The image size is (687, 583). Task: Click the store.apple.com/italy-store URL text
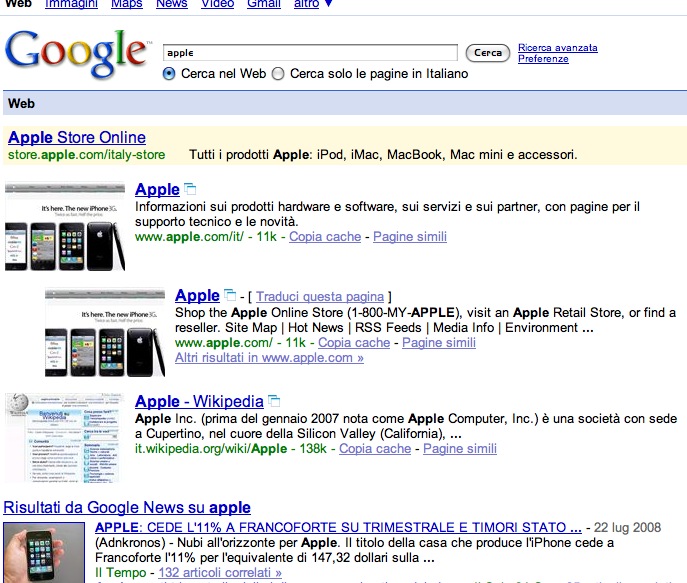pos(86,155)
